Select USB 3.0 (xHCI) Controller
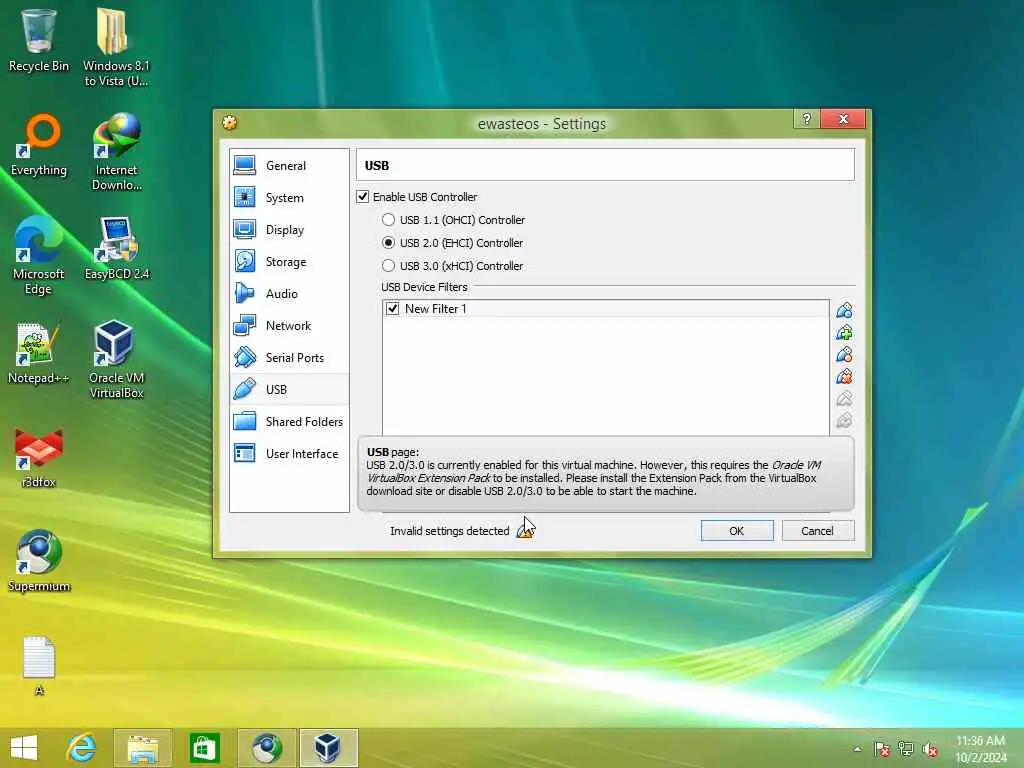This screenshot has height=768, width=1024. 388,266
